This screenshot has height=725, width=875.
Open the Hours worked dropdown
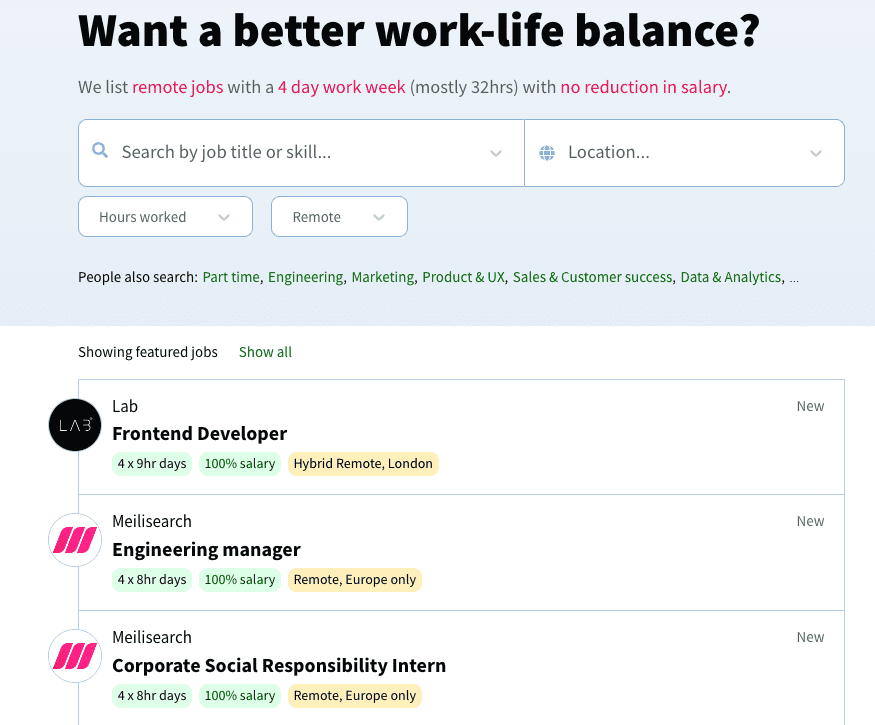tap(165, 217)
